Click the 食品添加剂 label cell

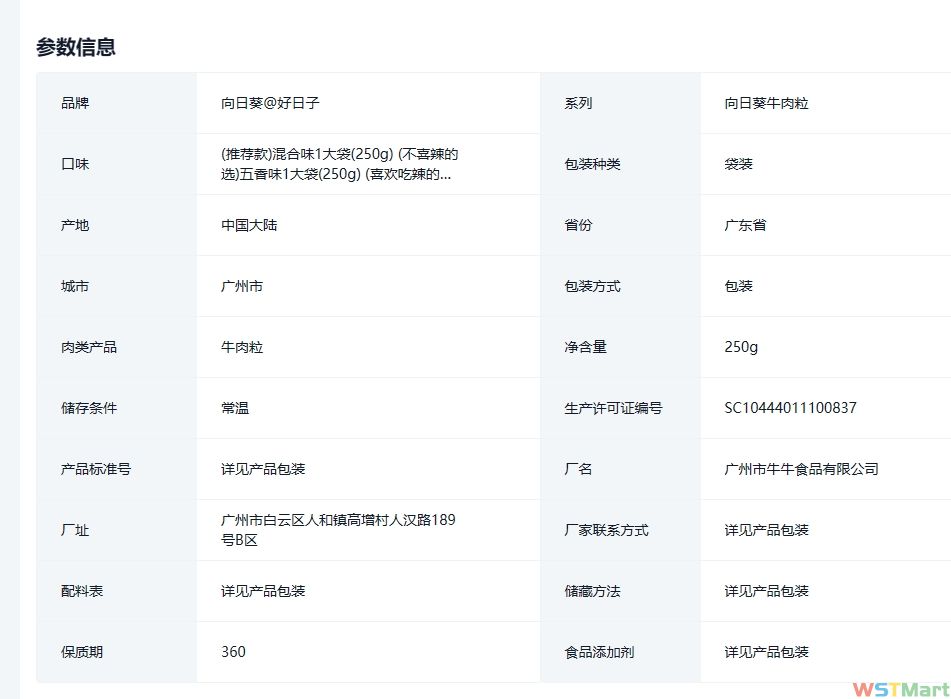coord(599,652)
